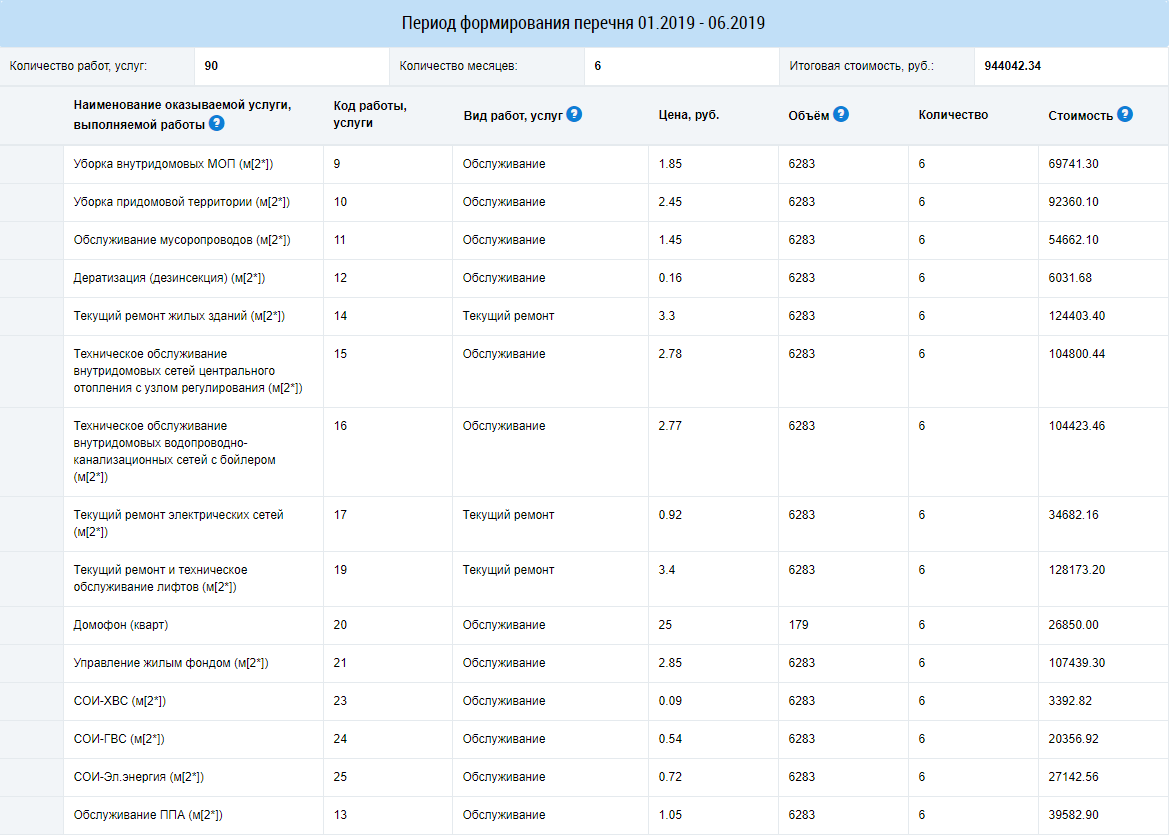1172x835 pixels.
Task: Click Итоговая стоимость, руб. label
Action: click(861, 66)
